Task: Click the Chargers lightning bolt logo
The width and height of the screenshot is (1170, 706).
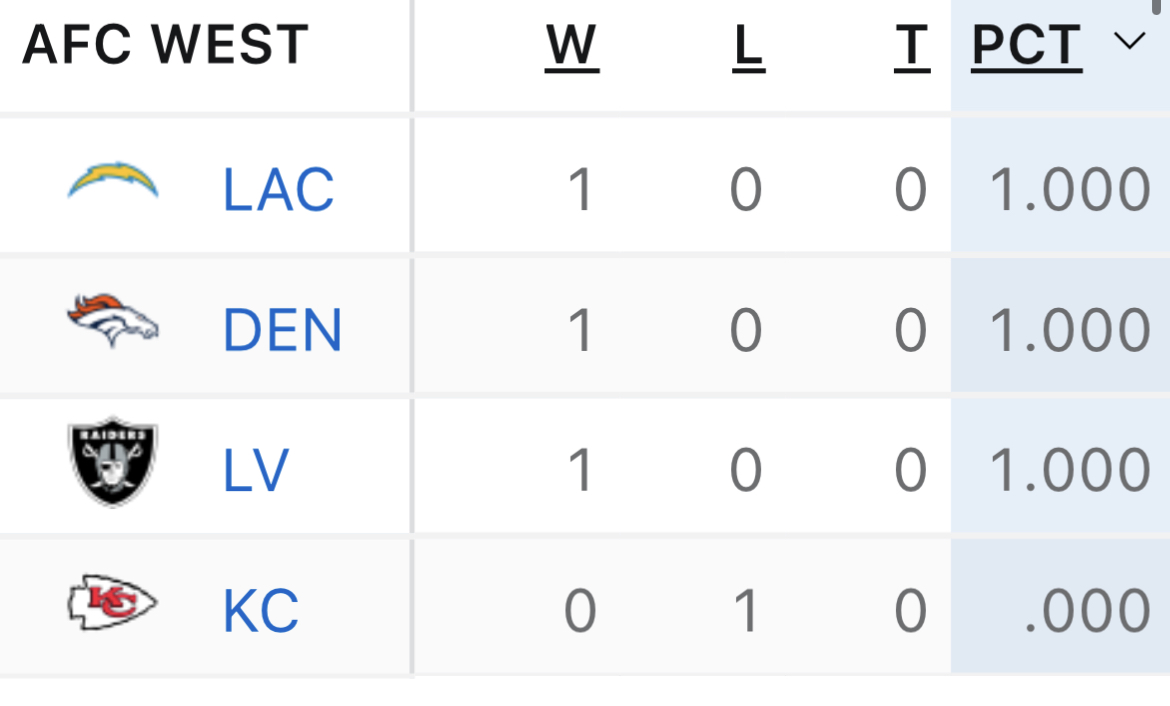Action: click(113, 180)
